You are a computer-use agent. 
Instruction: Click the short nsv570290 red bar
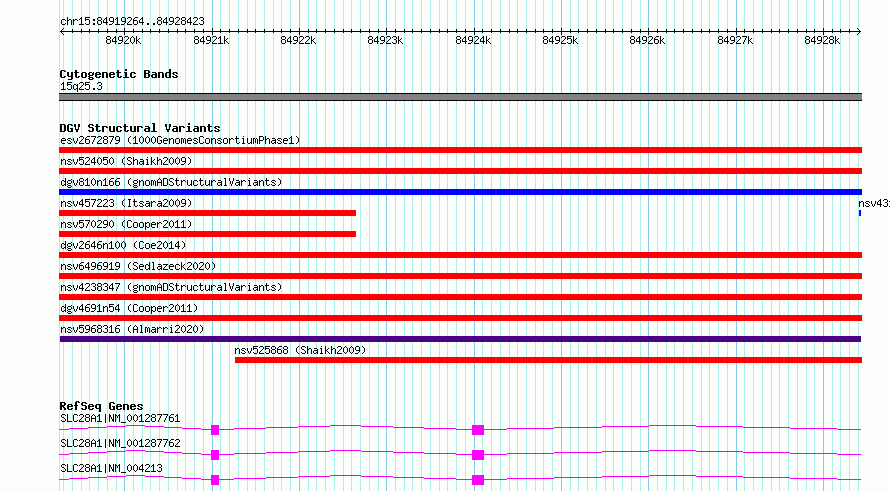click(x=207, y=234)
